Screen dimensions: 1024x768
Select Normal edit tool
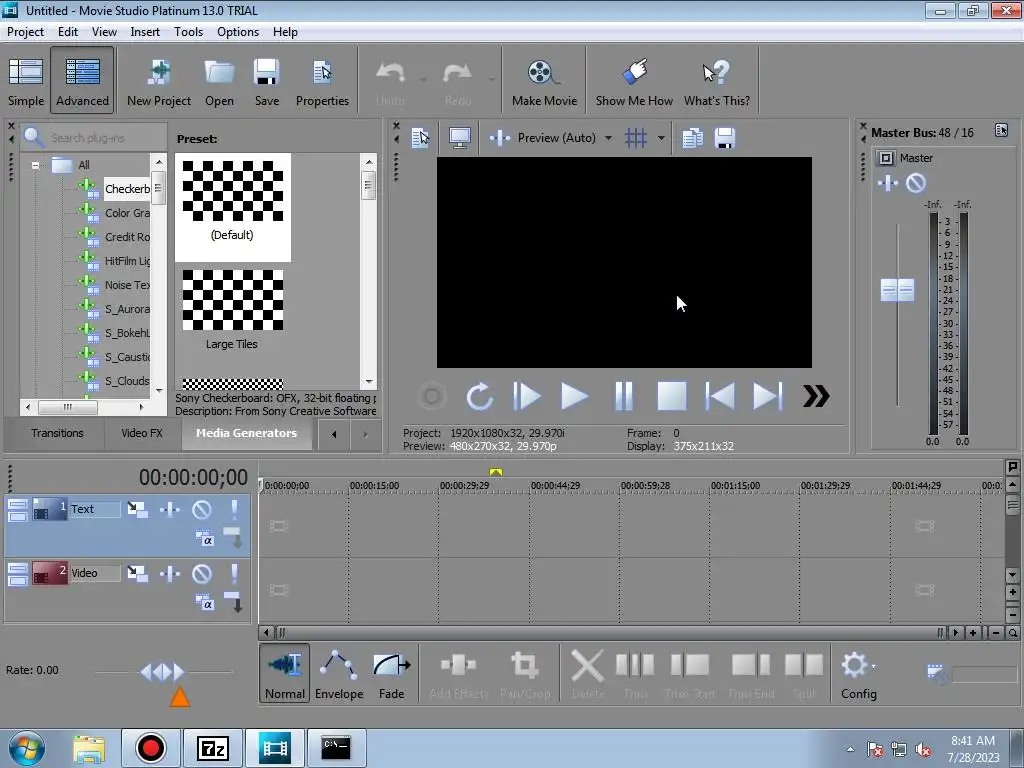coord(285,673)
